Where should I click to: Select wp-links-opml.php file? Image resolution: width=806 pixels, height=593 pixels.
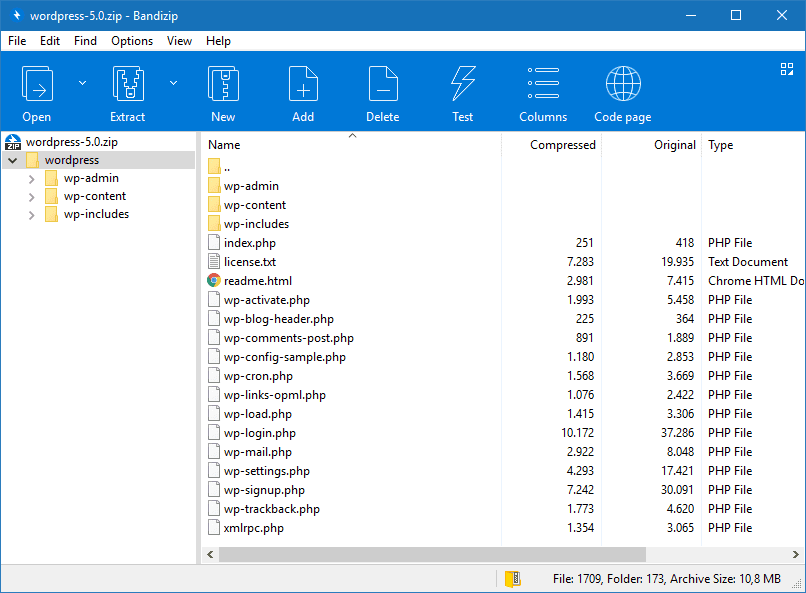pos(275,395)
